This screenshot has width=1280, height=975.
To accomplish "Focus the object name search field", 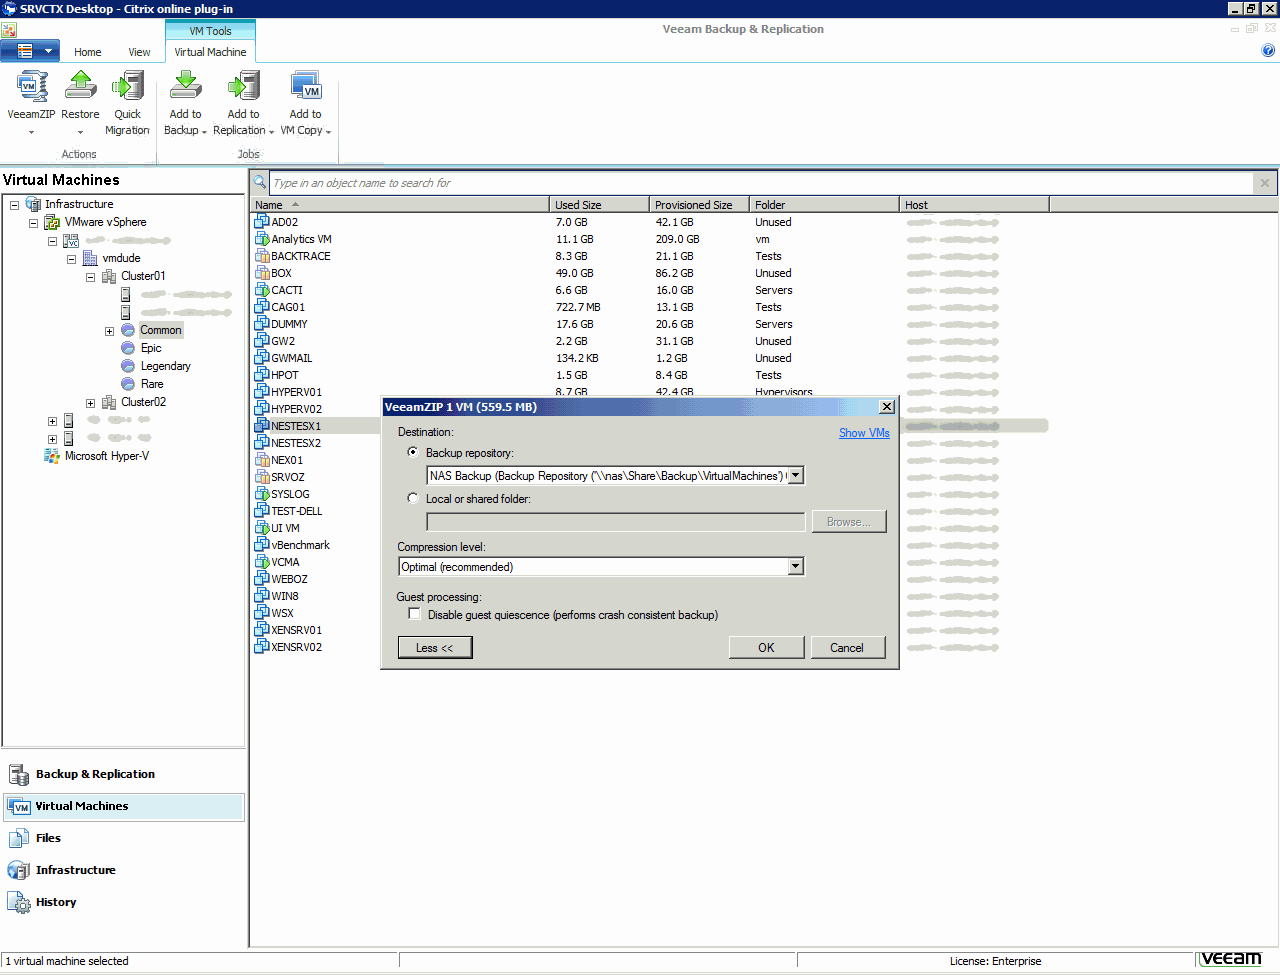I will (x=760, y=183).
